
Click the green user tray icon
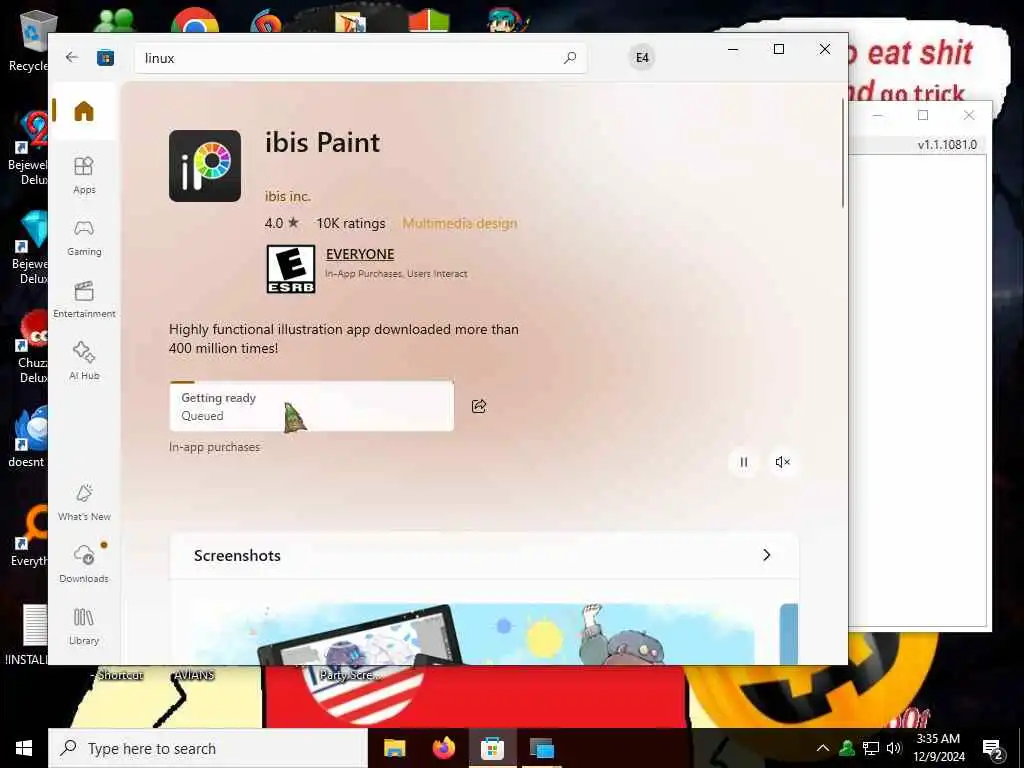[x=847, y=748]
